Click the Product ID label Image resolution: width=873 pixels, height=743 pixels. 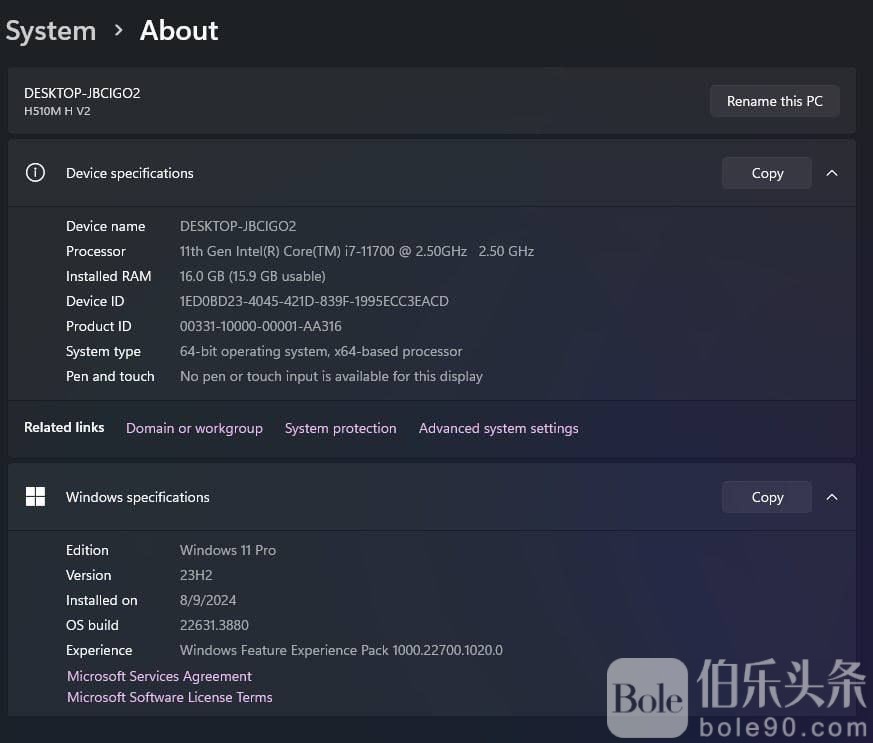click(99, 326)
